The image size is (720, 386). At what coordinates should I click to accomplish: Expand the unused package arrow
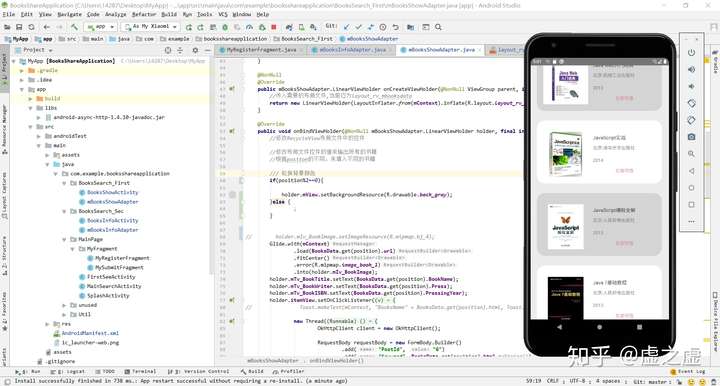coord(64,305)
